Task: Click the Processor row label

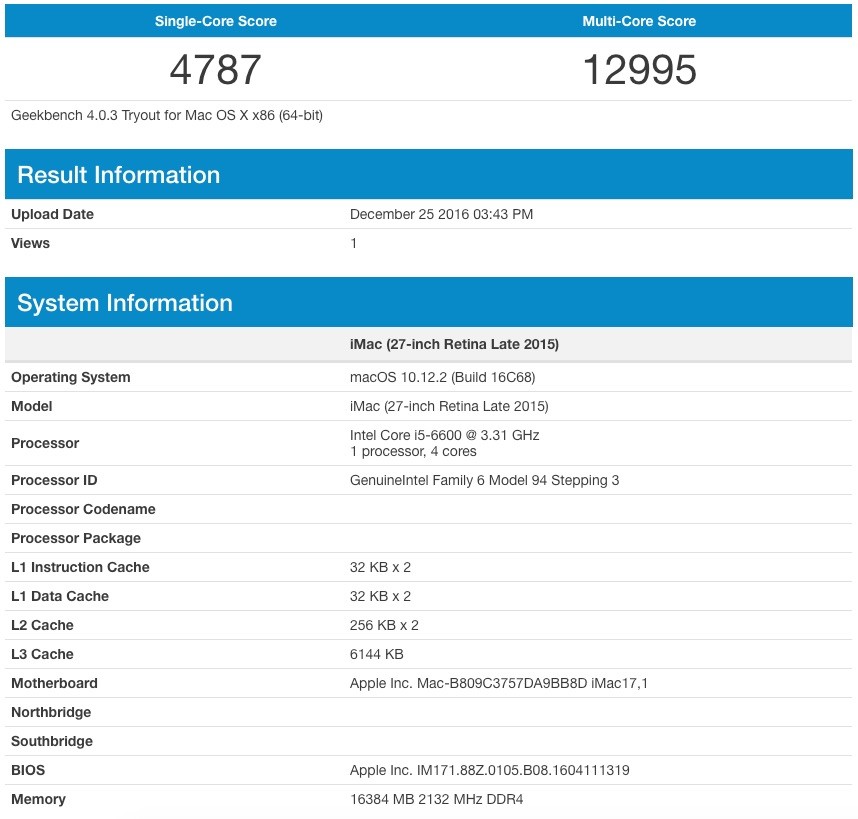Action: coord(45,444)
